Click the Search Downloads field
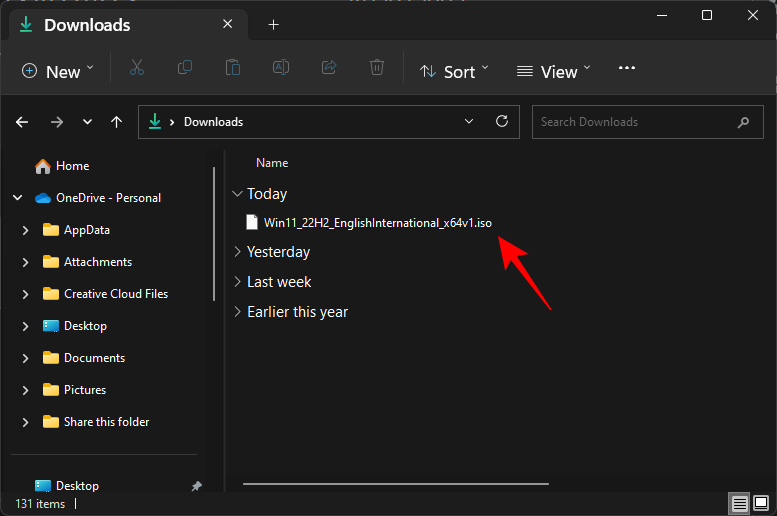 [648, 122]
